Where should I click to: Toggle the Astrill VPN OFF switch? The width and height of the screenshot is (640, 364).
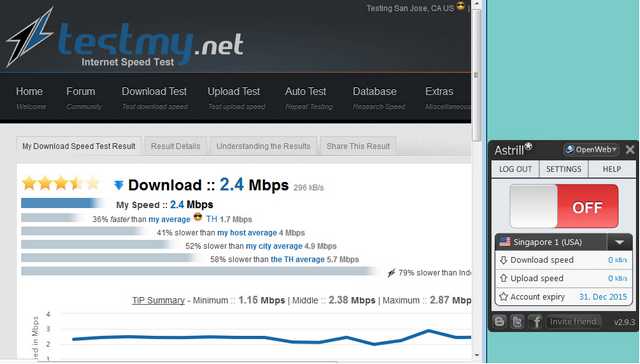click(564, 206)
